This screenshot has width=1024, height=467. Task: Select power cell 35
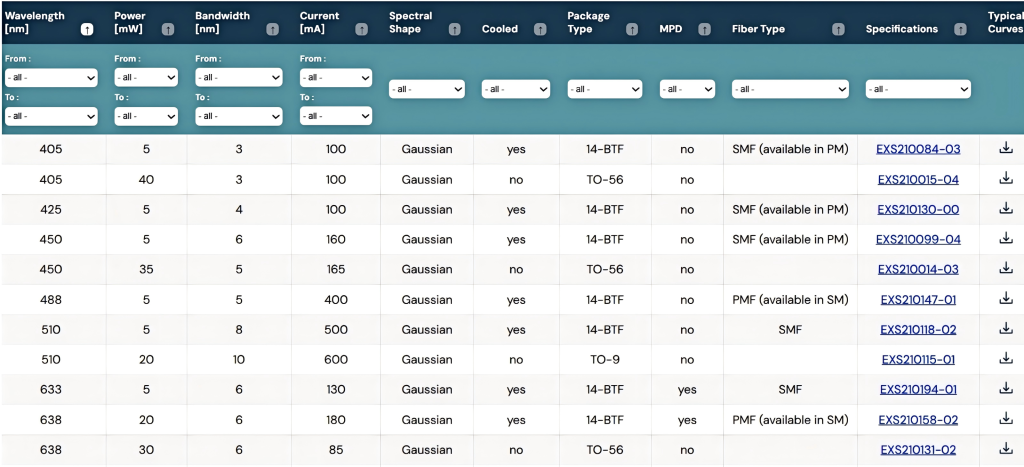point(146,270)
